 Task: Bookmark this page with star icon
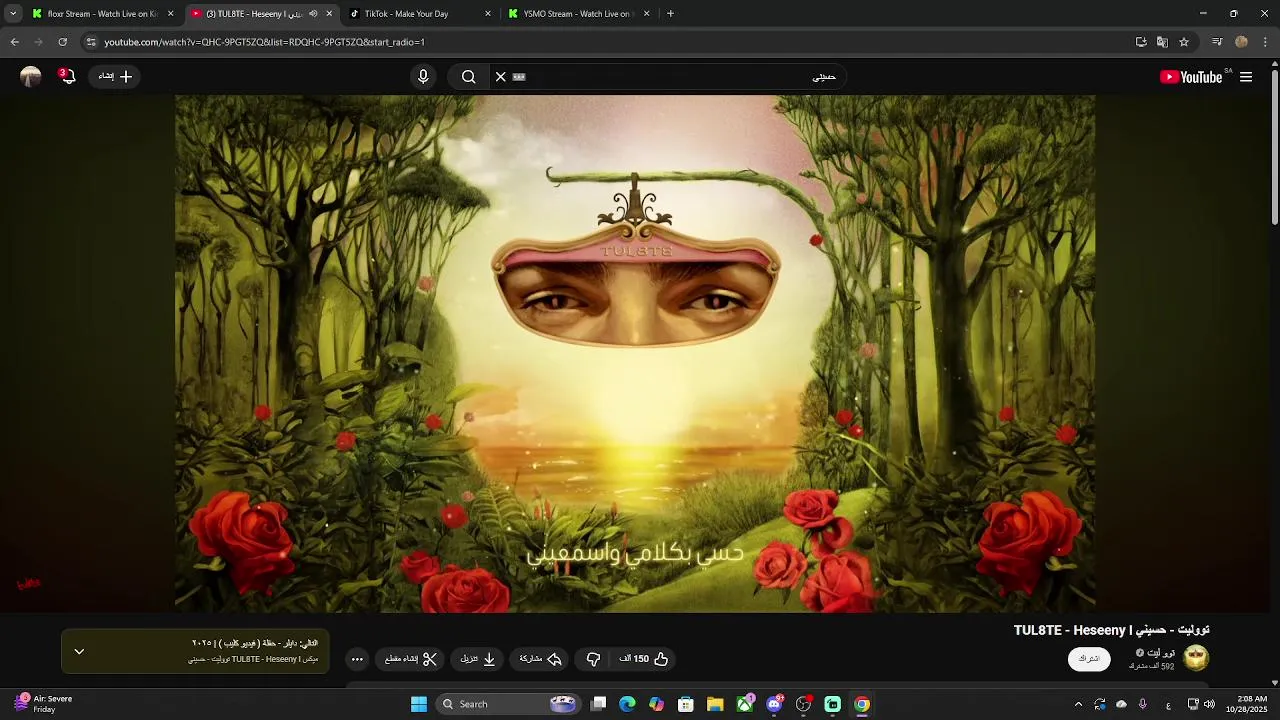[x=1184, y=42]
